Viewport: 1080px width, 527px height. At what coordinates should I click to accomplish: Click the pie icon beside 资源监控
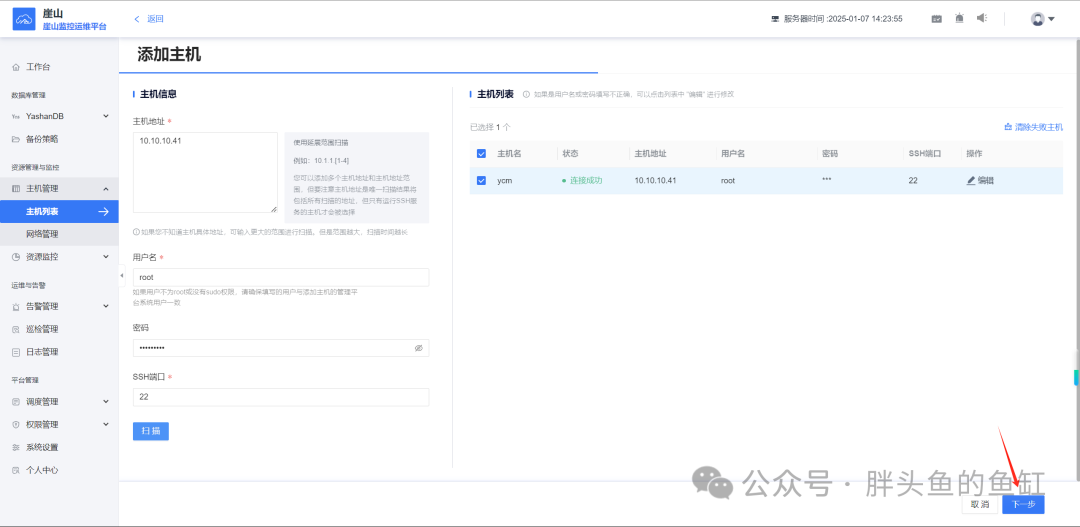point(16,257)
